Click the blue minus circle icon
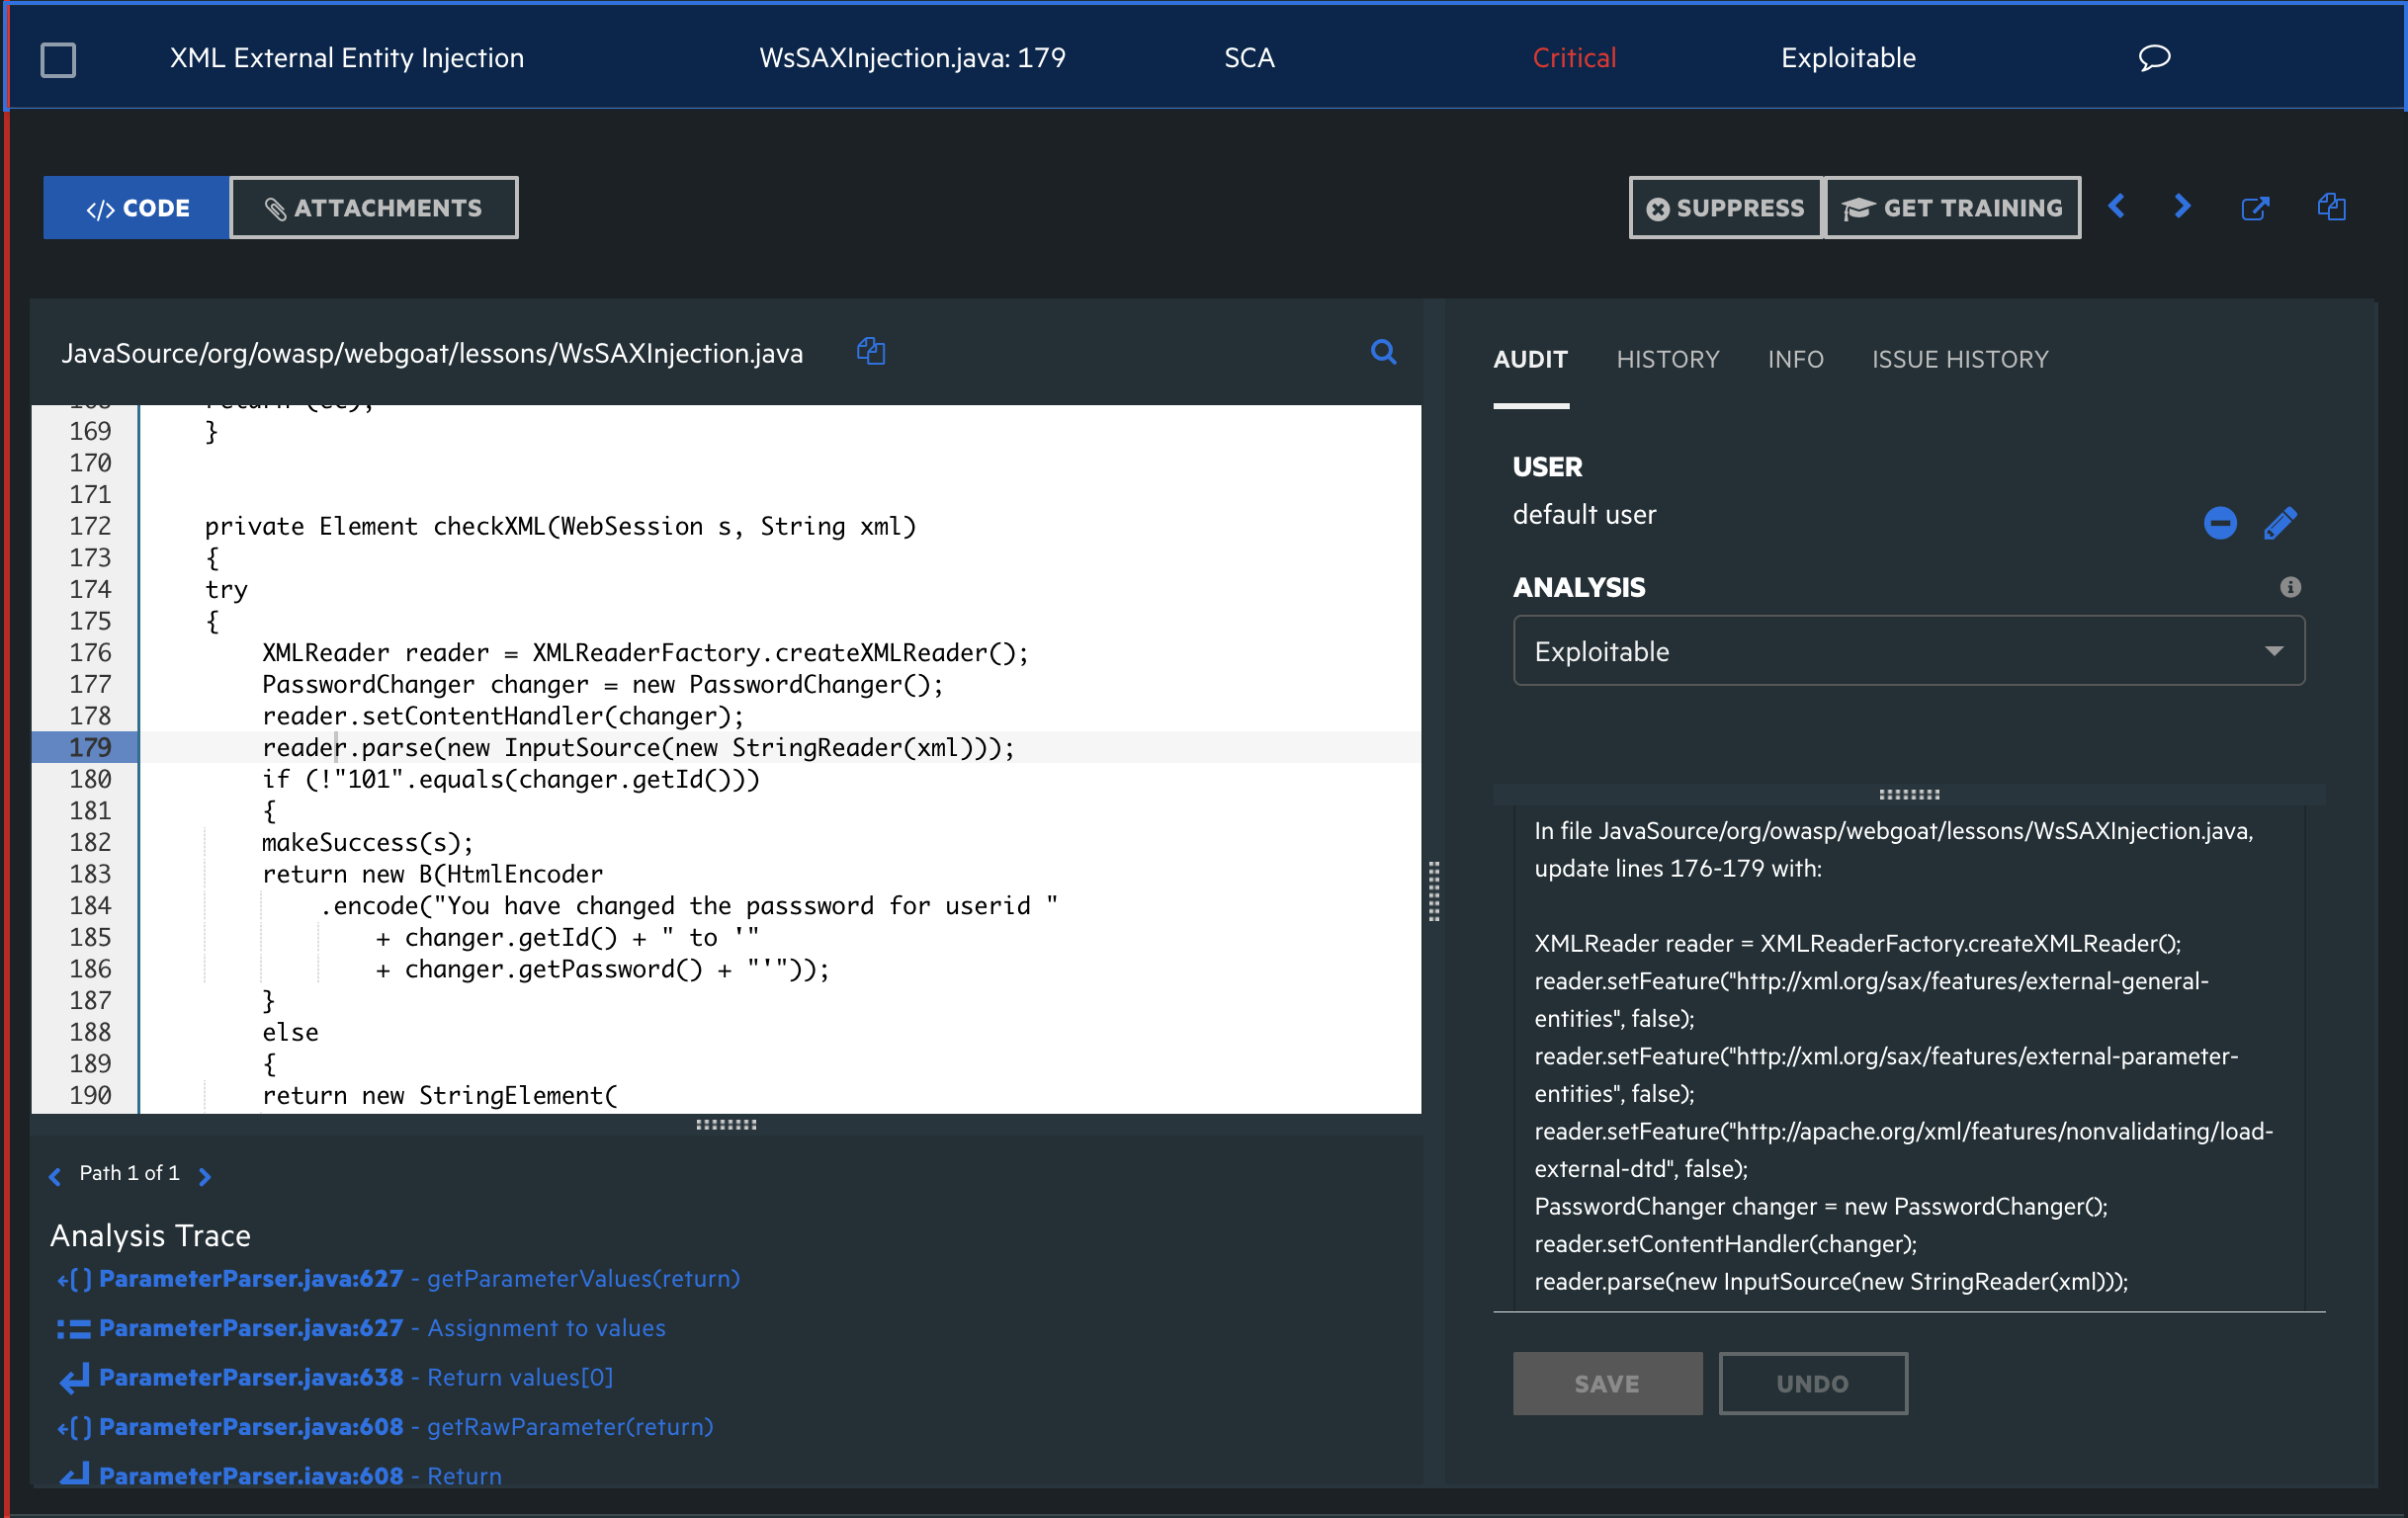2408x1518 pixels. (2220, 523)
